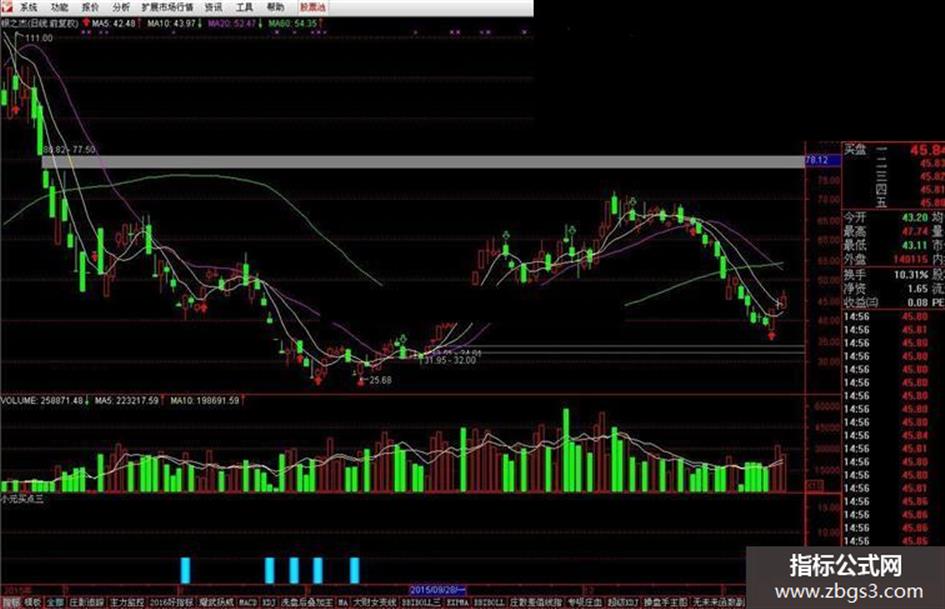Open the 分析 menu

(121, 7)
